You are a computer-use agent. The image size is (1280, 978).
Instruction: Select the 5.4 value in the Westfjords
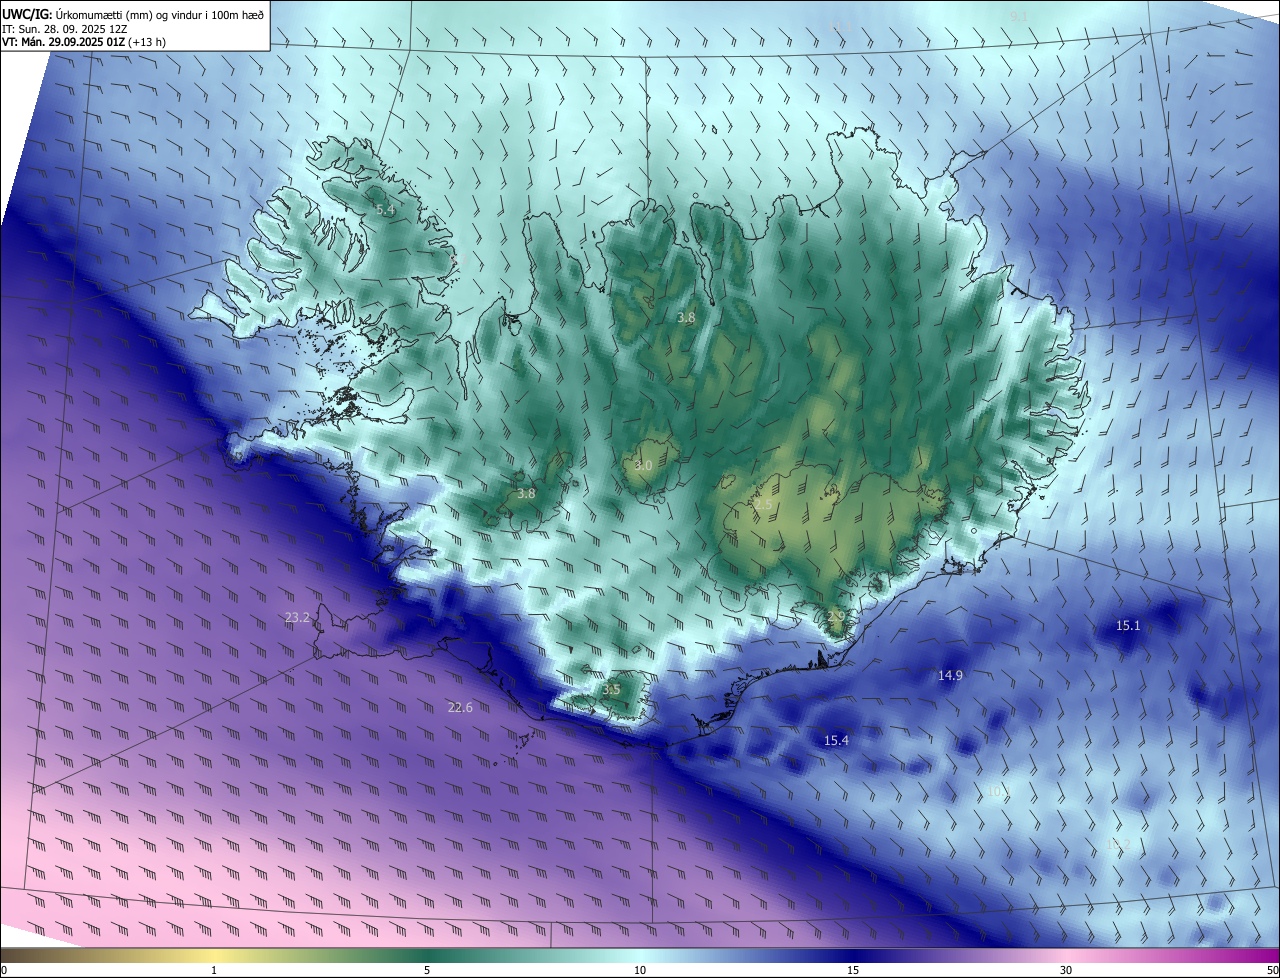[x=385, y=210]
